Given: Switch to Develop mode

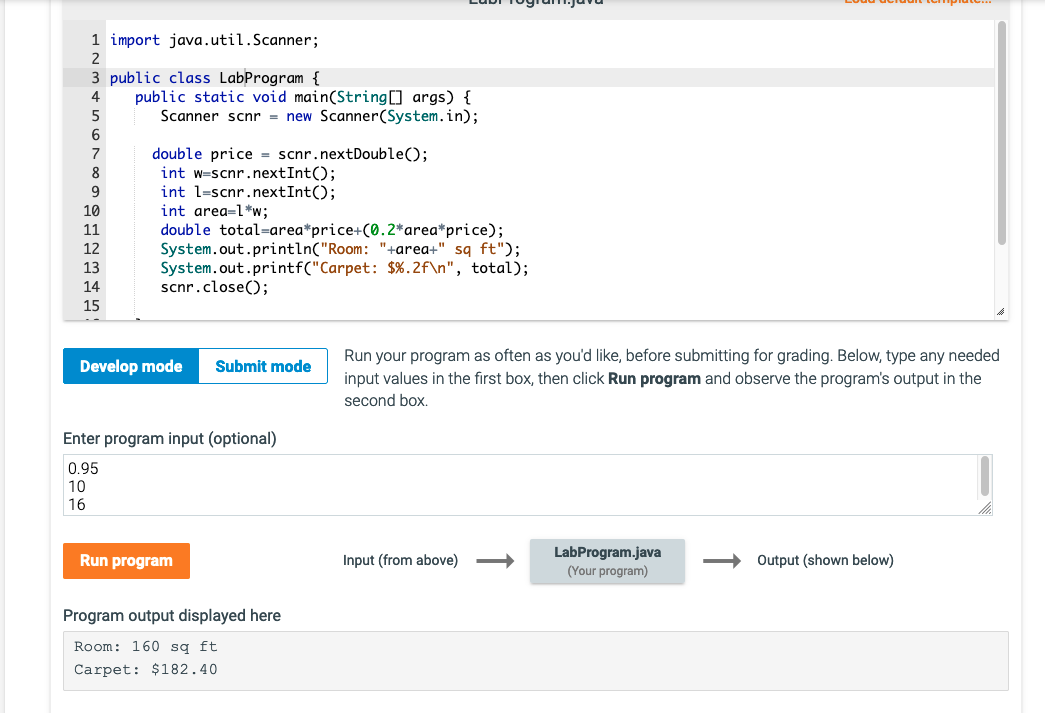Looking at the screenshot, I should [131, 366].
